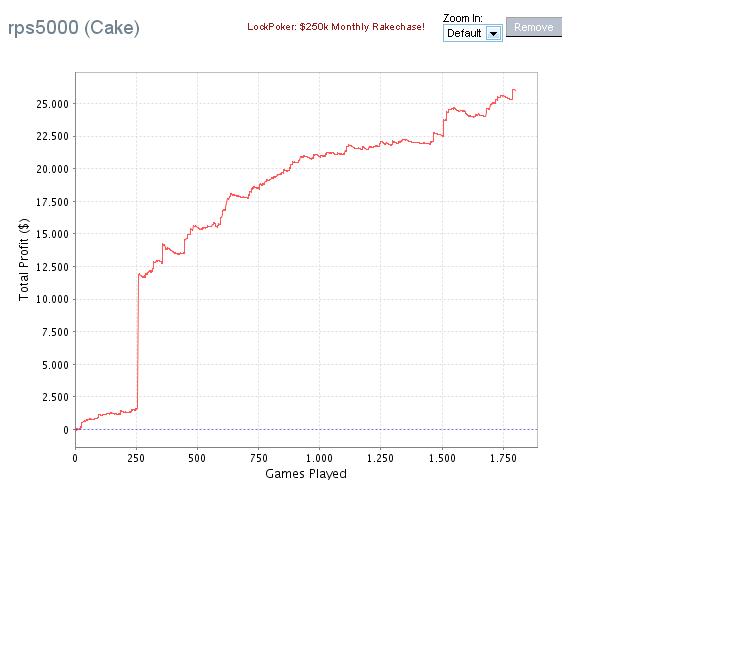
Task: Click the 10.000 y-axis label
Action: (x=52, y=299)
